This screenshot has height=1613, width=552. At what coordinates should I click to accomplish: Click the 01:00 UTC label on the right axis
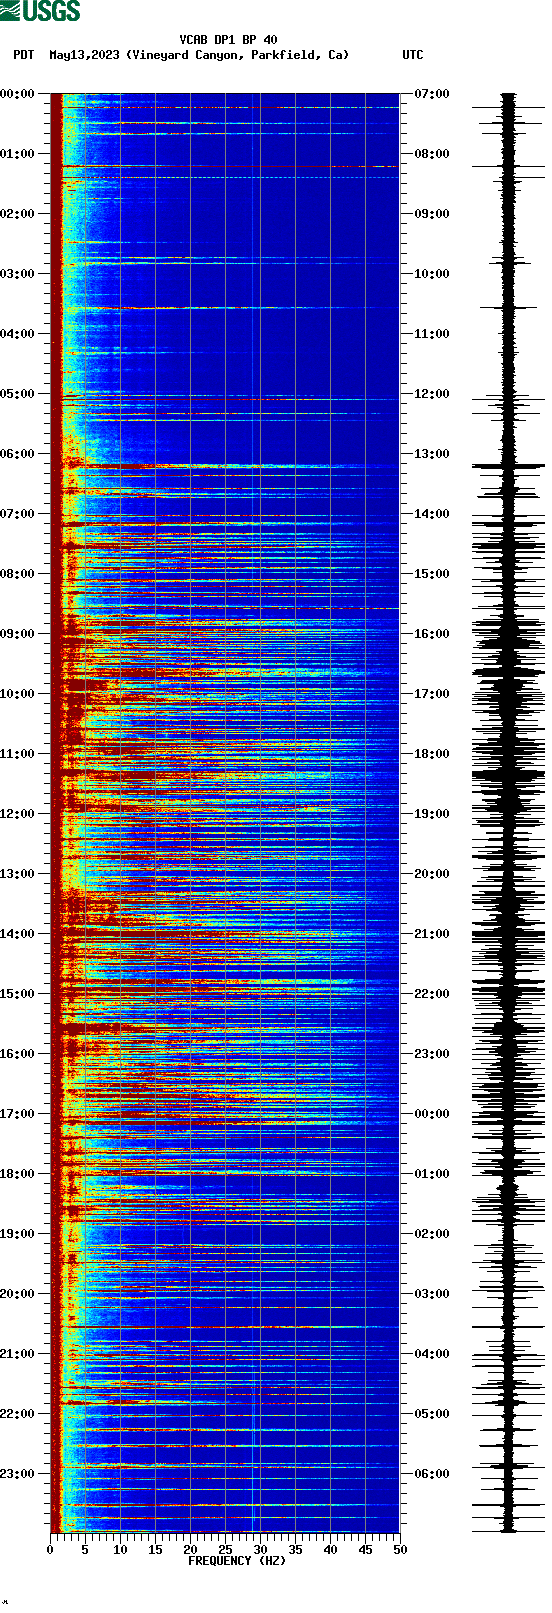(432, 1174)
